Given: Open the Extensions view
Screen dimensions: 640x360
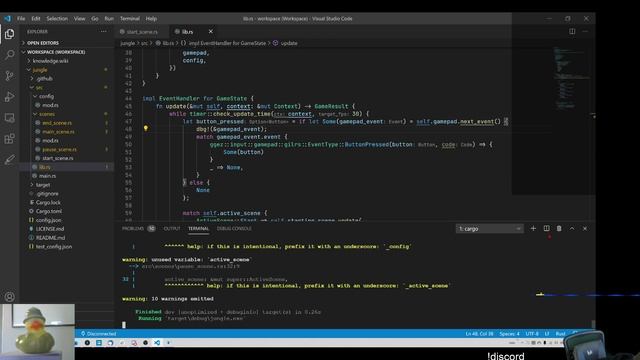Looking at the screenshot, I should (9, 139).
